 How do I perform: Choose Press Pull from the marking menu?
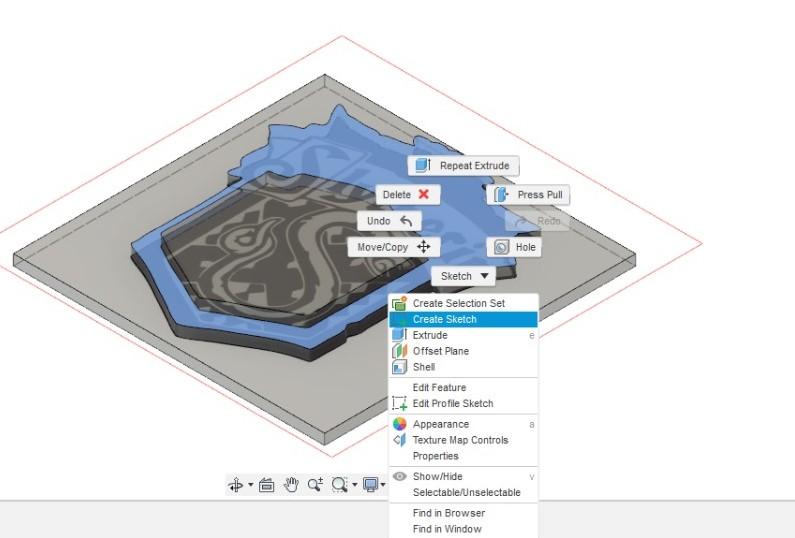click(528, 195)
